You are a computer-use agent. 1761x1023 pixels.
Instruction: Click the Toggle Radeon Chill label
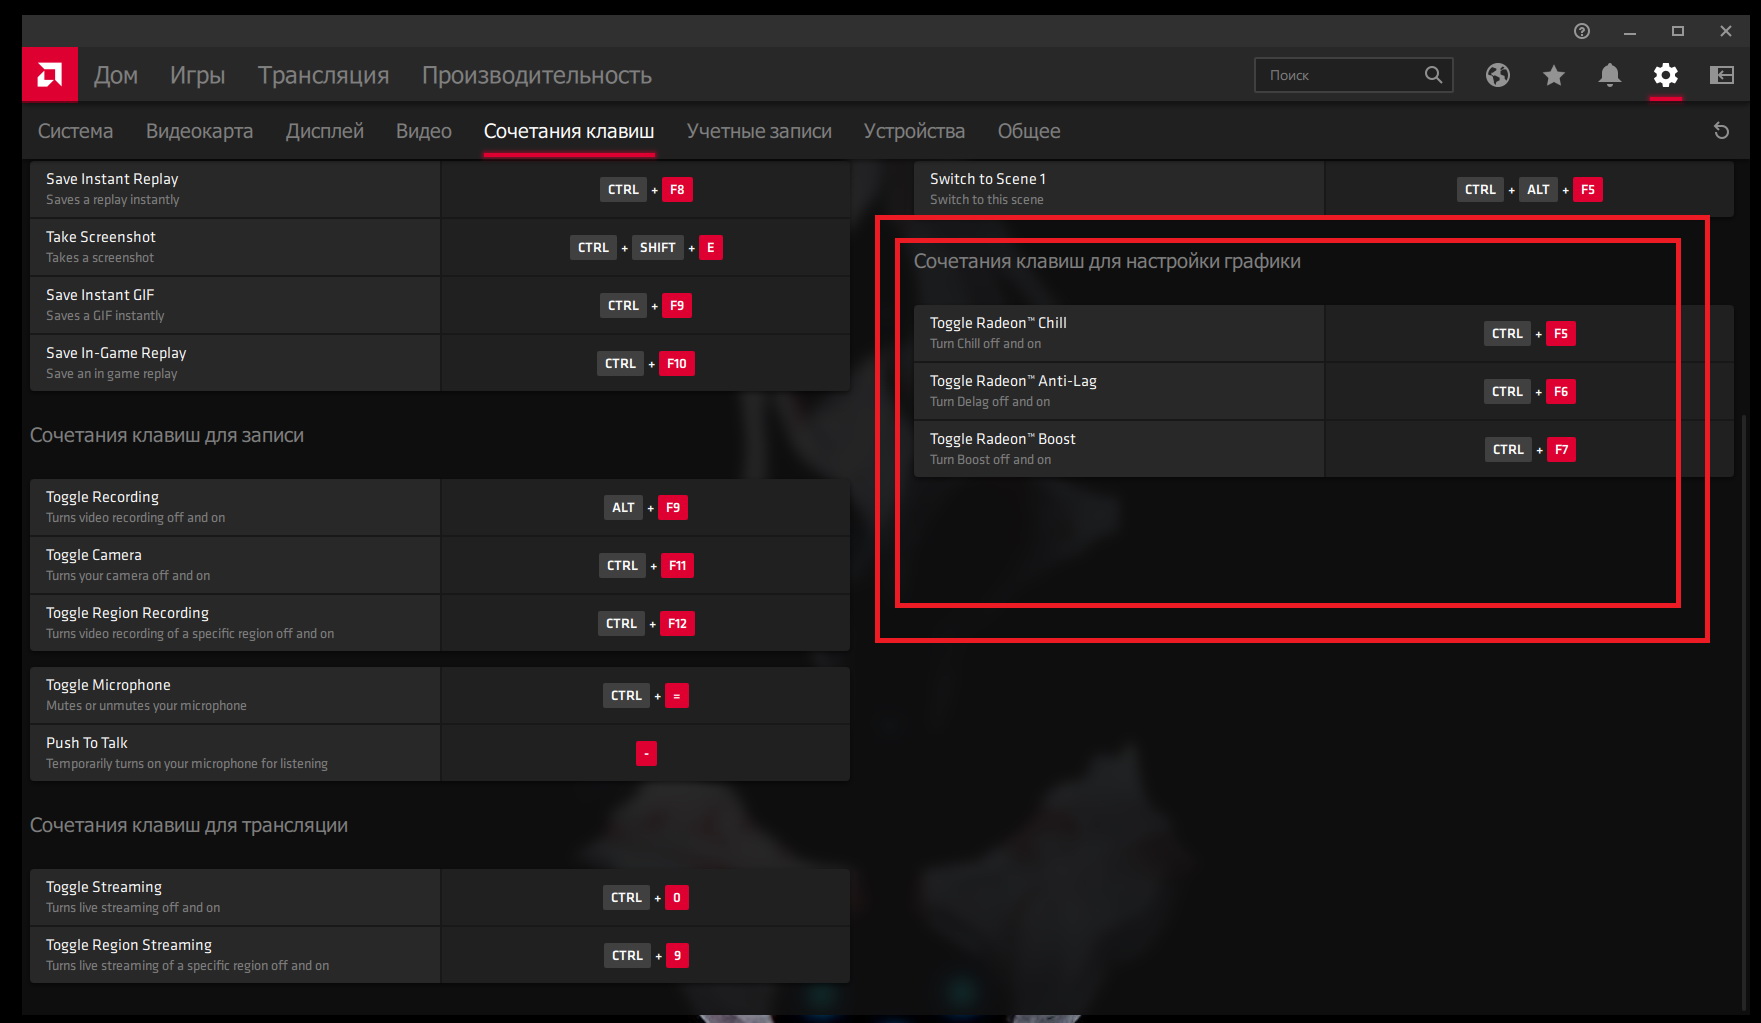[x=998, y=323]
